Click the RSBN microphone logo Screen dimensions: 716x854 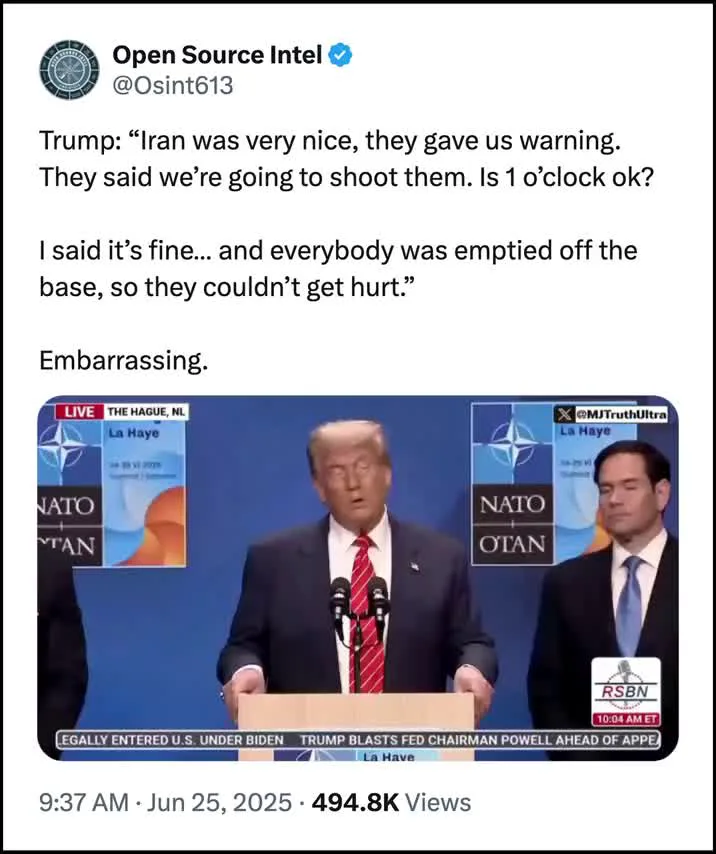(x=626, y=686)
